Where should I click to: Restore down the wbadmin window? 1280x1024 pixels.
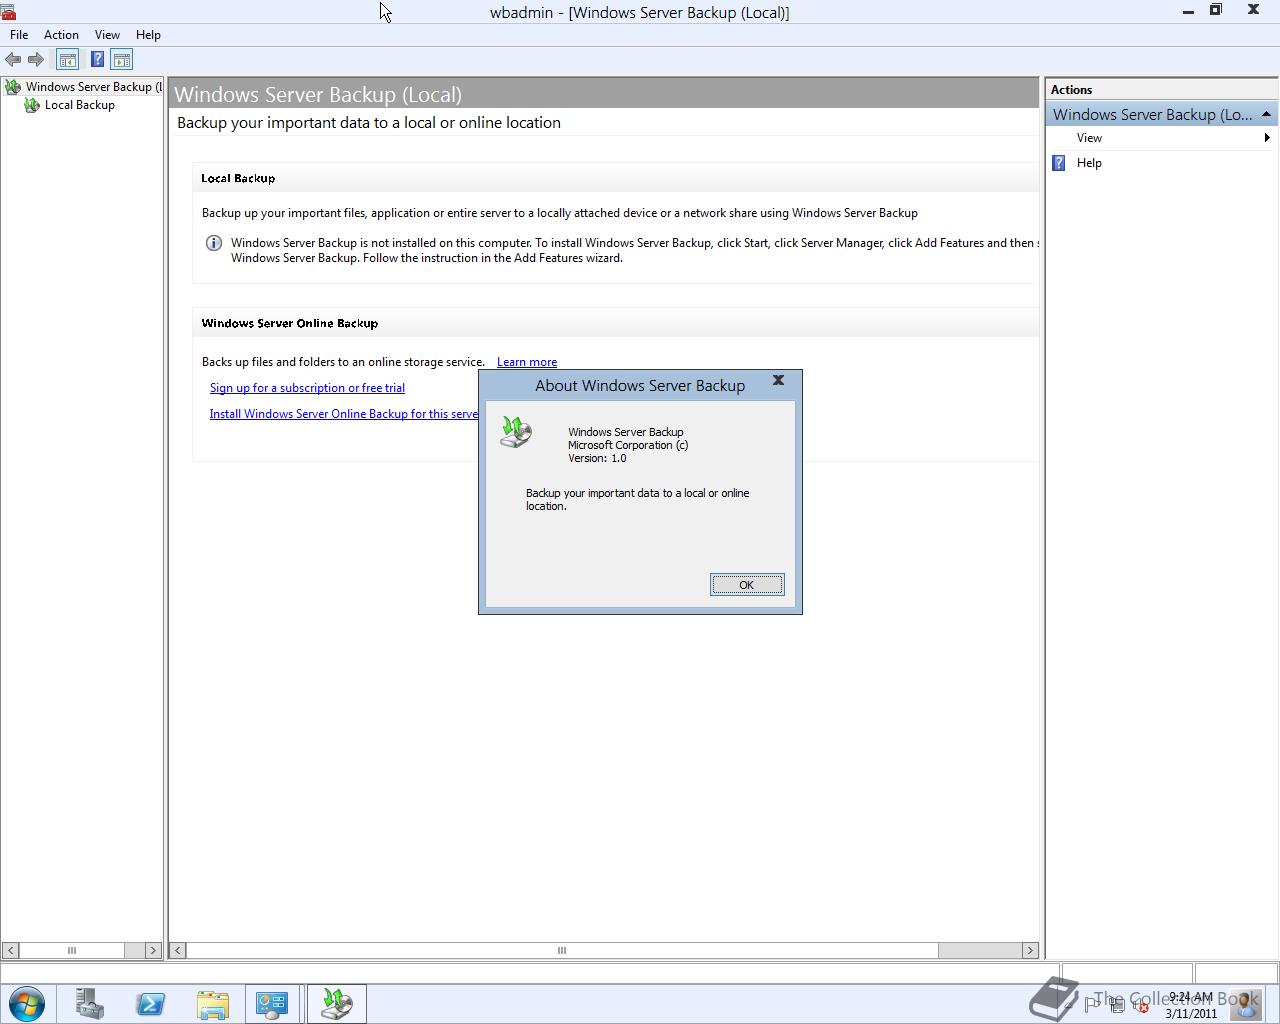tap(1216, 10)
